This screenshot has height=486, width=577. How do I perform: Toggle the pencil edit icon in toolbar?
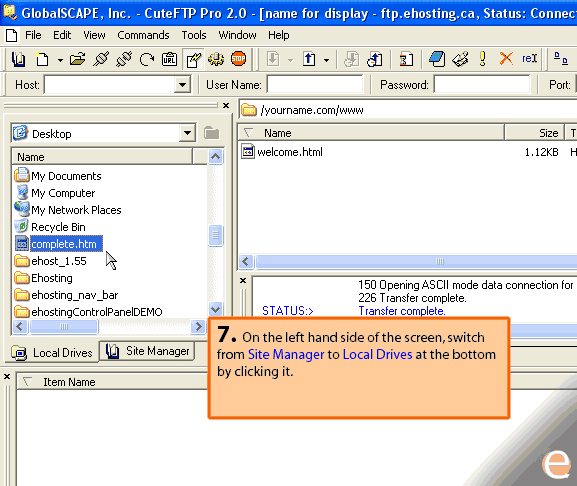point(194,59)
